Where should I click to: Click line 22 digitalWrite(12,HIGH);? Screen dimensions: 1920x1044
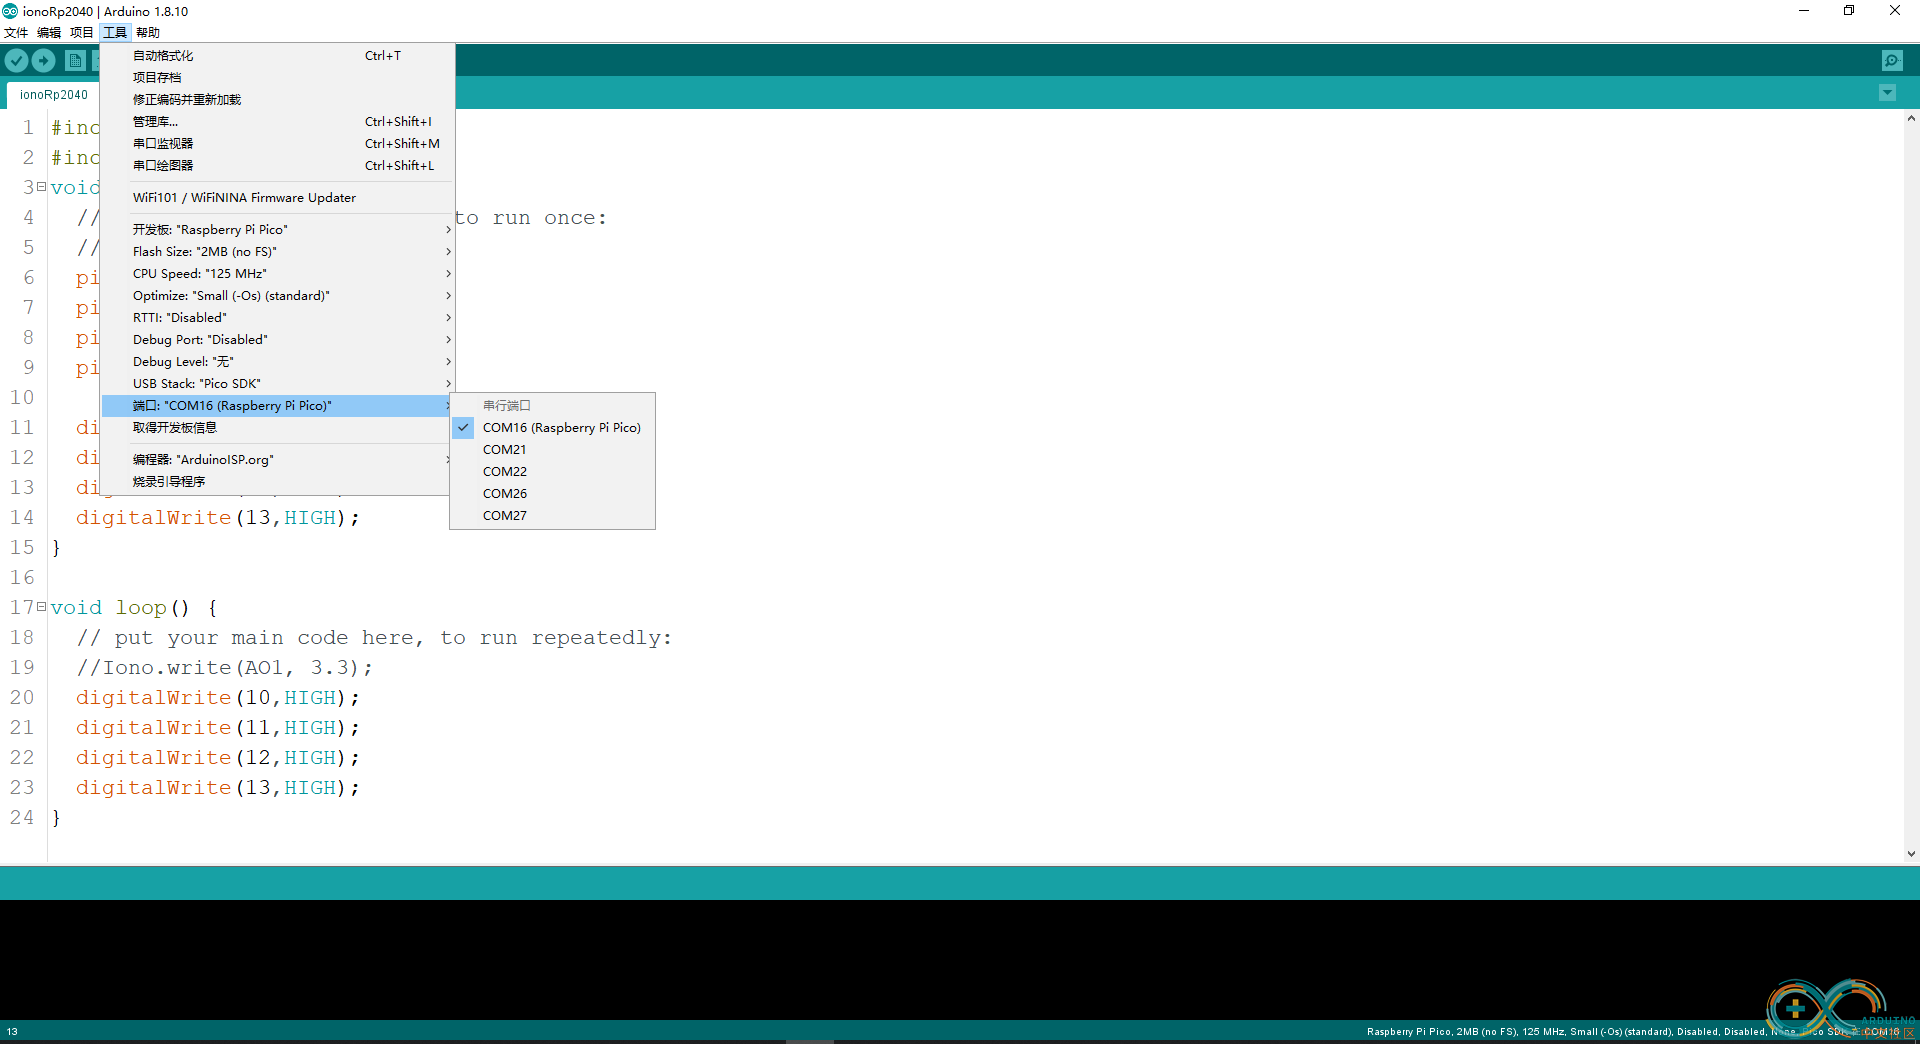tap(217, 758)
